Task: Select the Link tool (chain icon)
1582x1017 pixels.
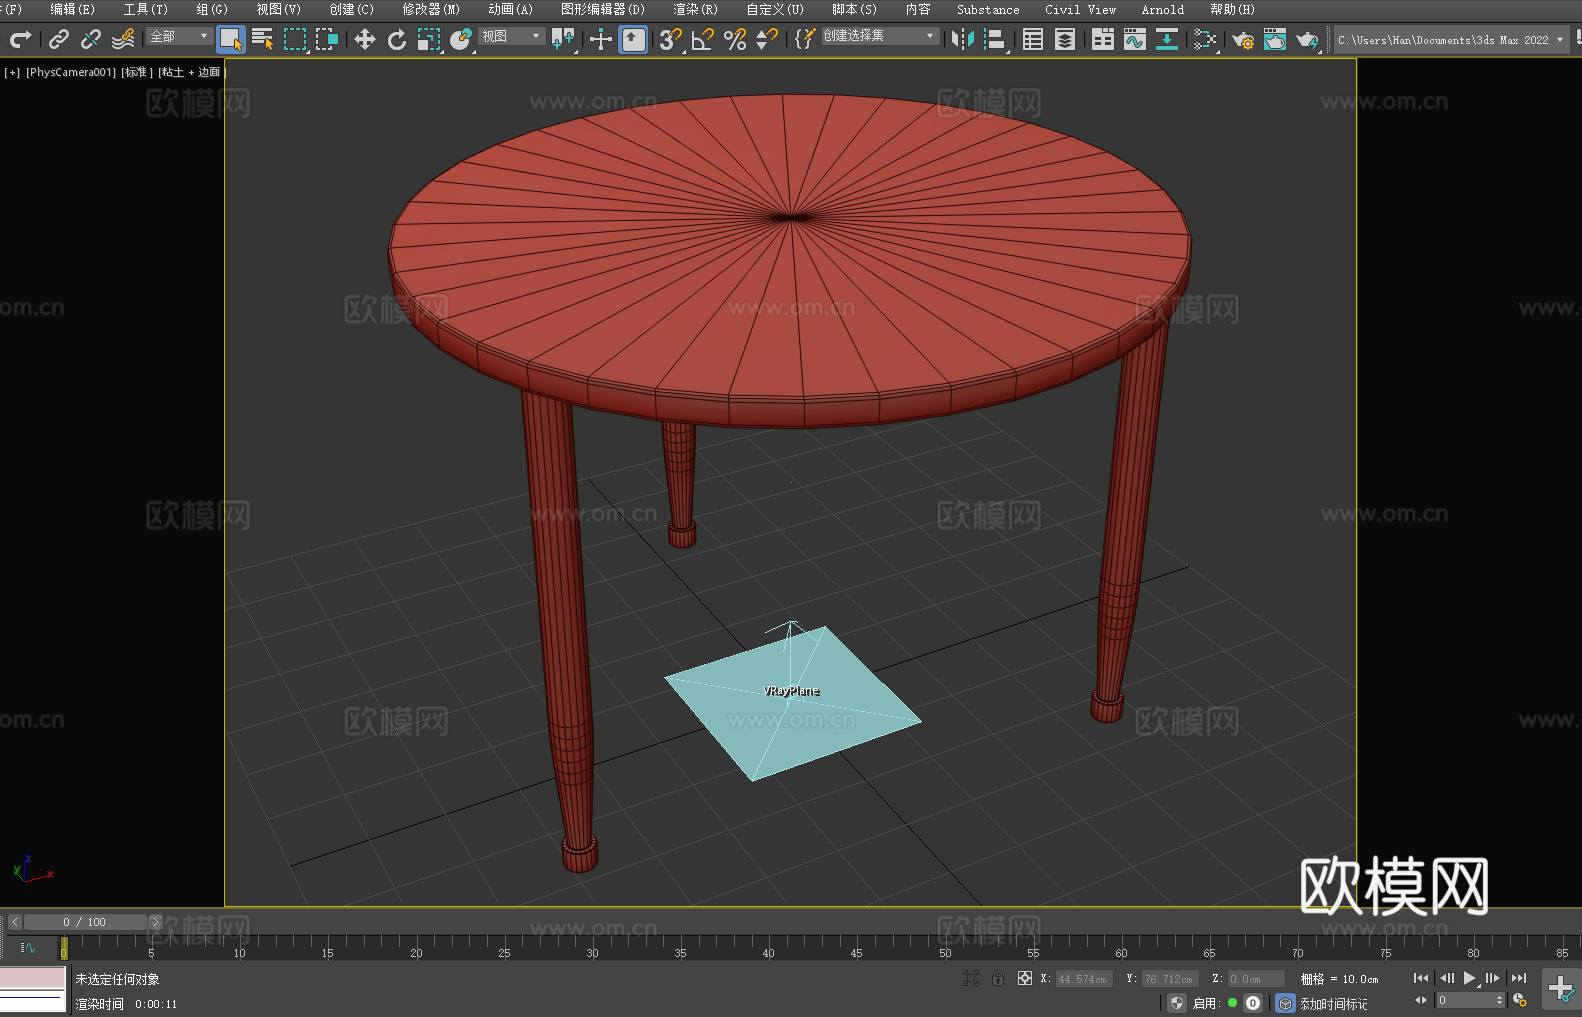Action: [59, 39]
